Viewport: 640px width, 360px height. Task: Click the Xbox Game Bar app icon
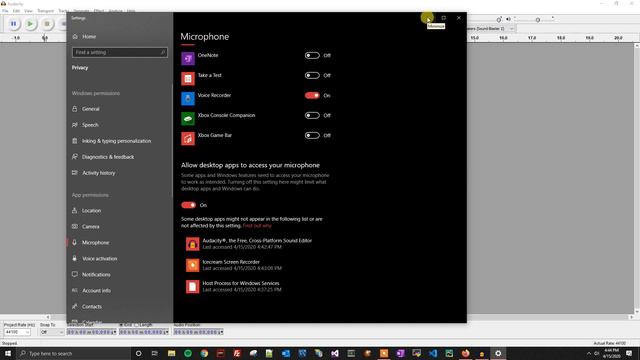click(188, 138)
